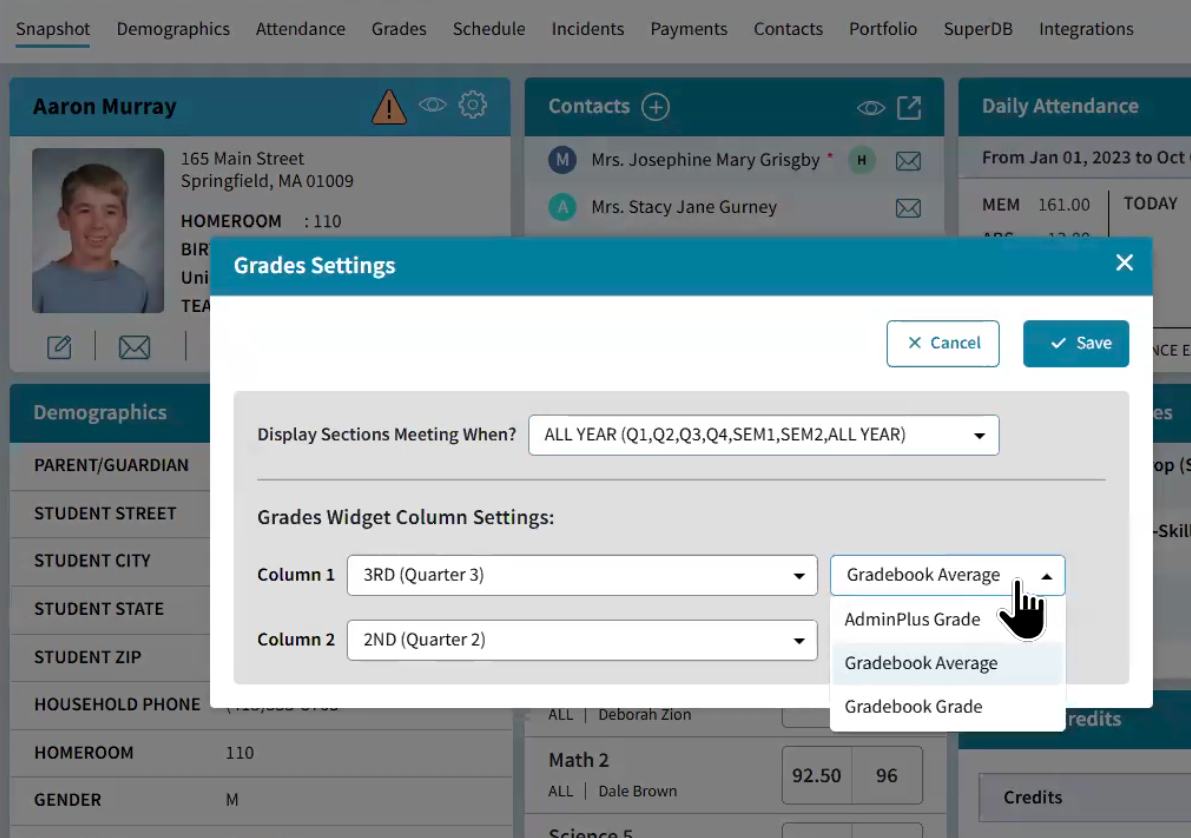Pop out the Contacts widget to a new window
The height and width of the screenshot is (838, 1191).
(x=908, y=106)
